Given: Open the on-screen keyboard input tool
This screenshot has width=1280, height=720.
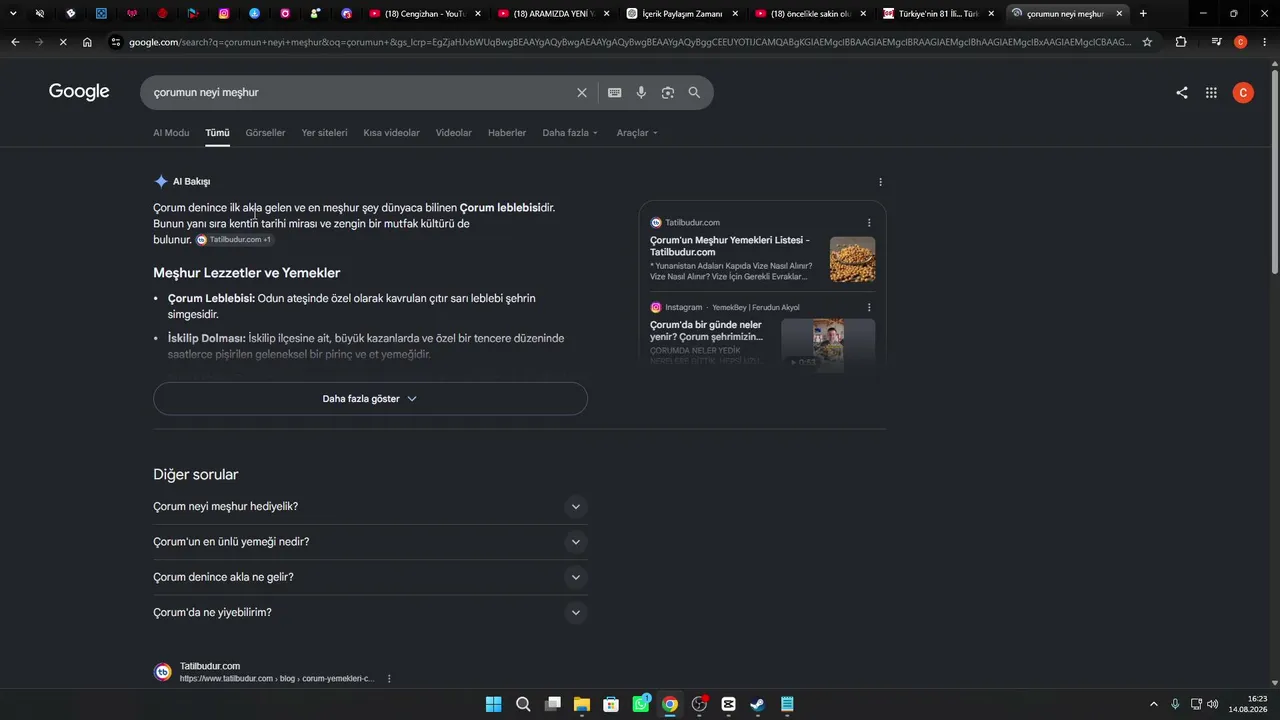Looking at the screenshot, I should click(614, 93).
